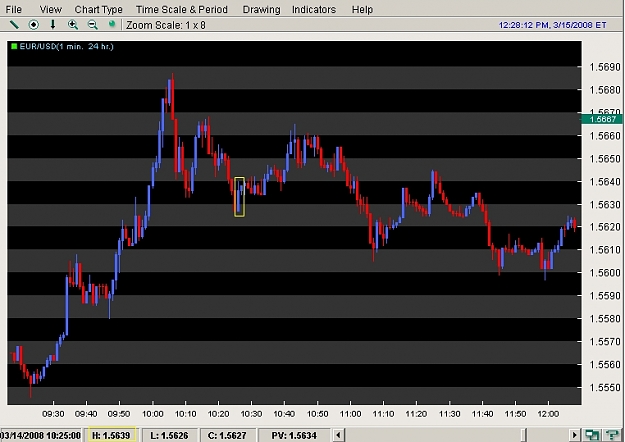The image size is (625, 442).
Task: Click the 03/14/2008 10:25:00 status field
Action: tap(41, 435)
